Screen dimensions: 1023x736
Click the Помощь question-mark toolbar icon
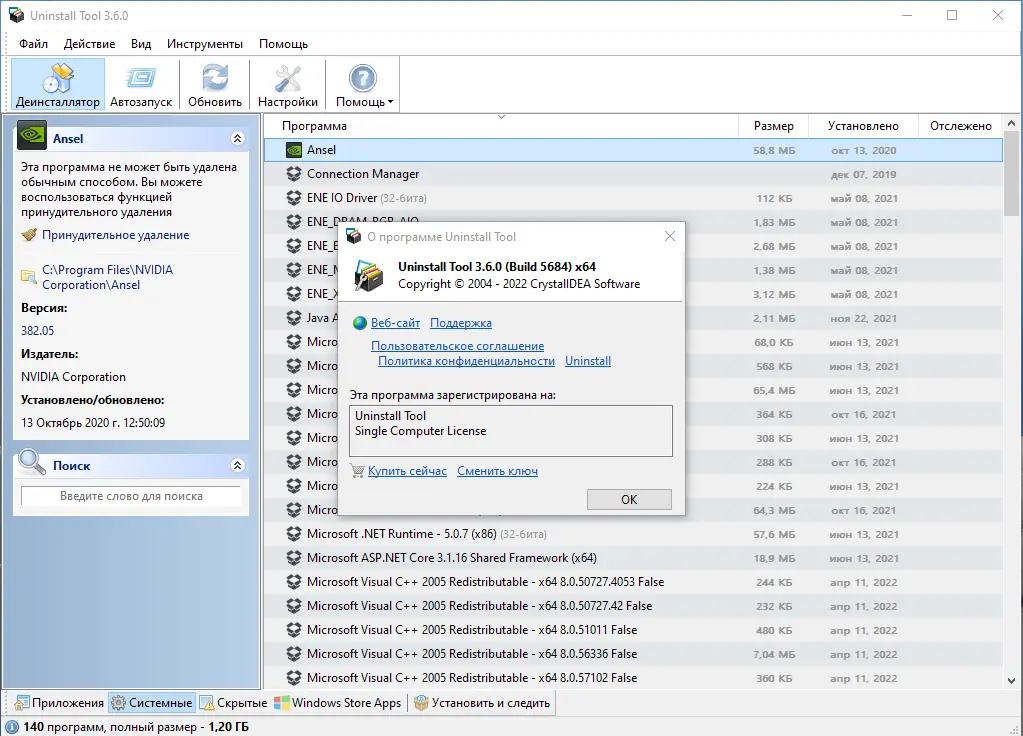362,78
